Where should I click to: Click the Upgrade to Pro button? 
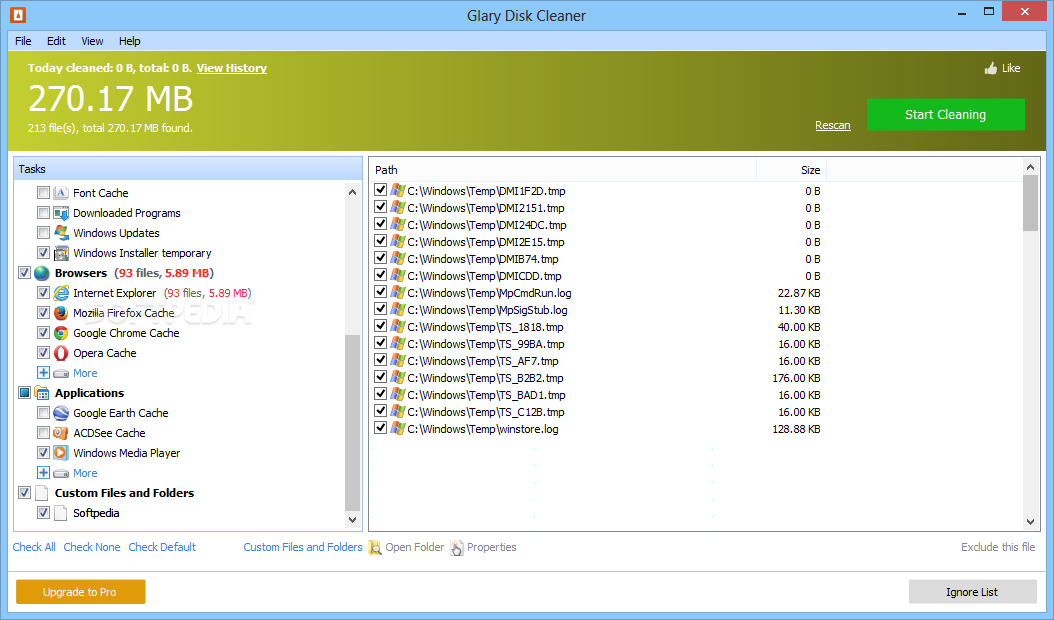coord(81,592)
